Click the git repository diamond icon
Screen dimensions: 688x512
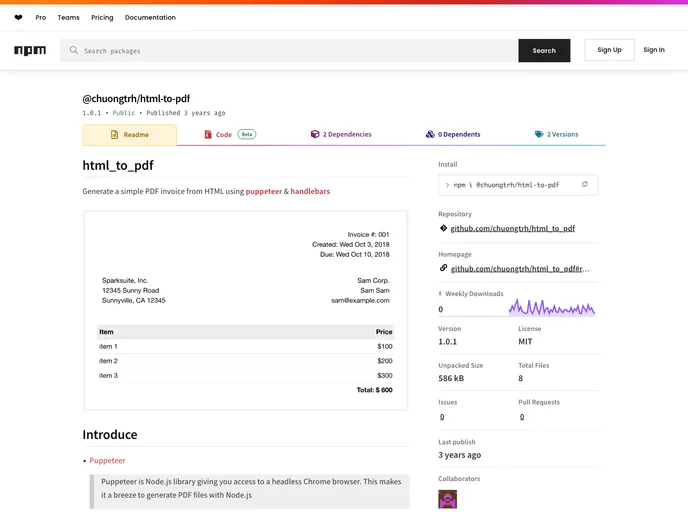pyautogui.click(x=443, y=228)
